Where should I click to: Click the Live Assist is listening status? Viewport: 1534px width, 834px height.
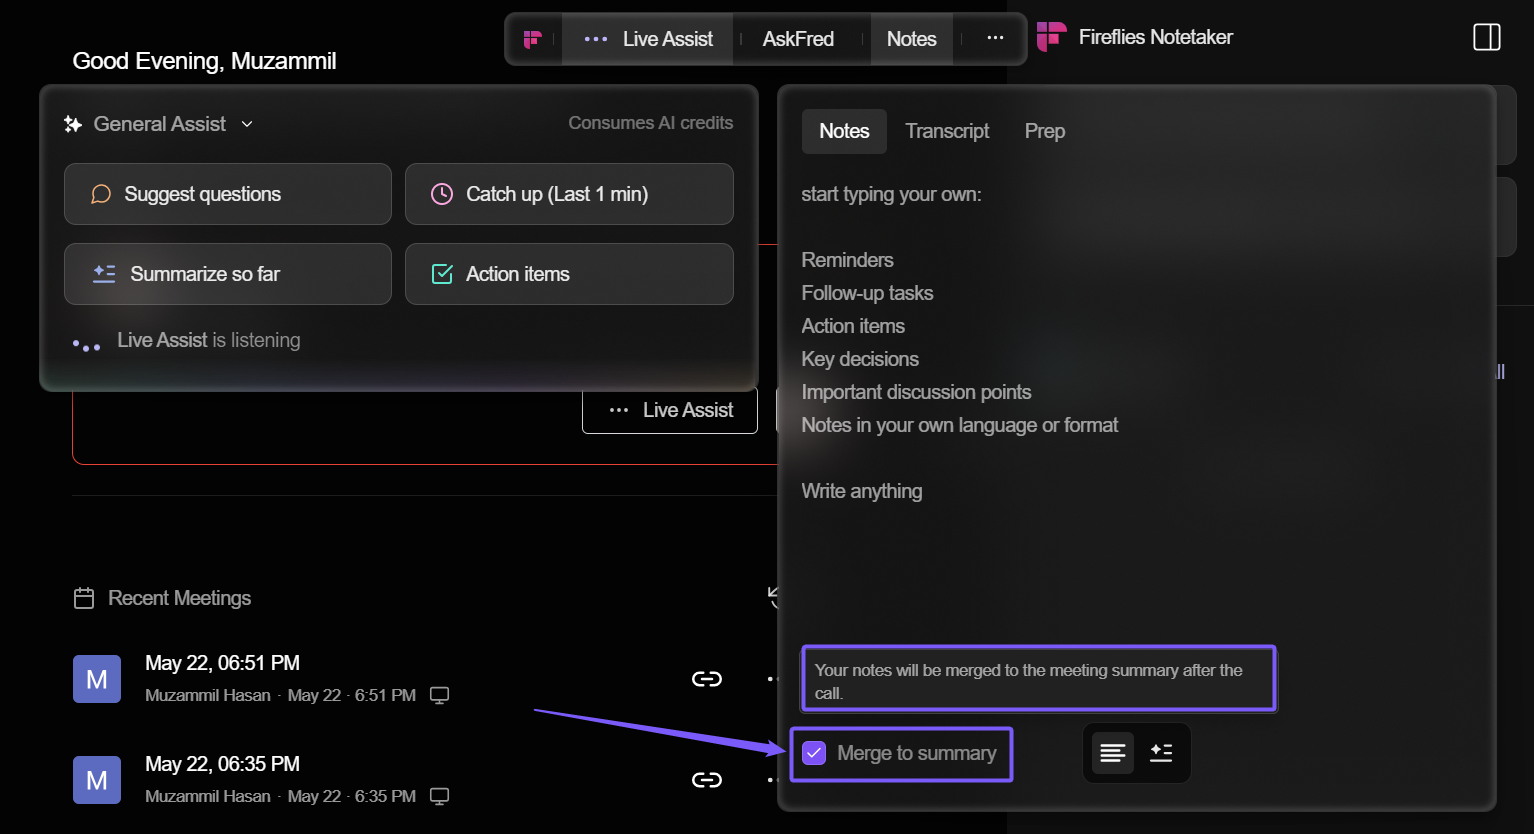coord(208,340)
